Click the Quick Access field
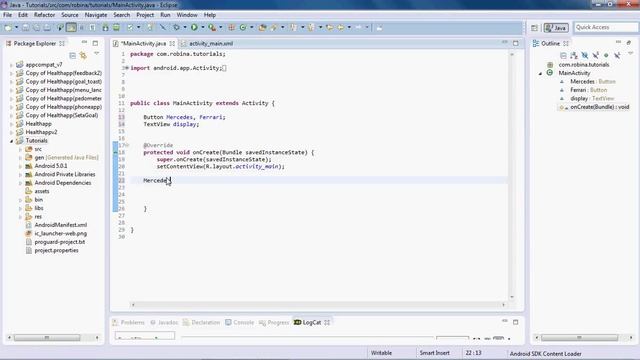Image resolution: width=640 pixels, height=360 pixels. [606, 27]
